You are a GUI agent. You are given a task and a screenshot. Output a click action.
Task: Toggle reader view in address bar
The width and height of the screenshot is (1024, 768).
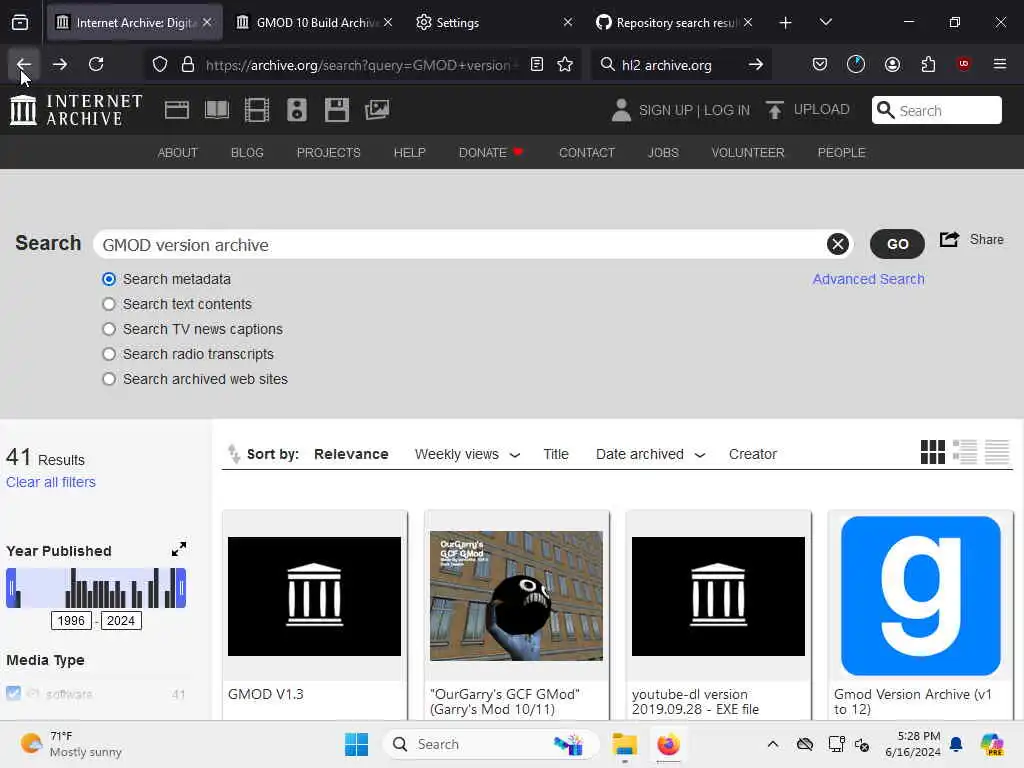(537, 64)
